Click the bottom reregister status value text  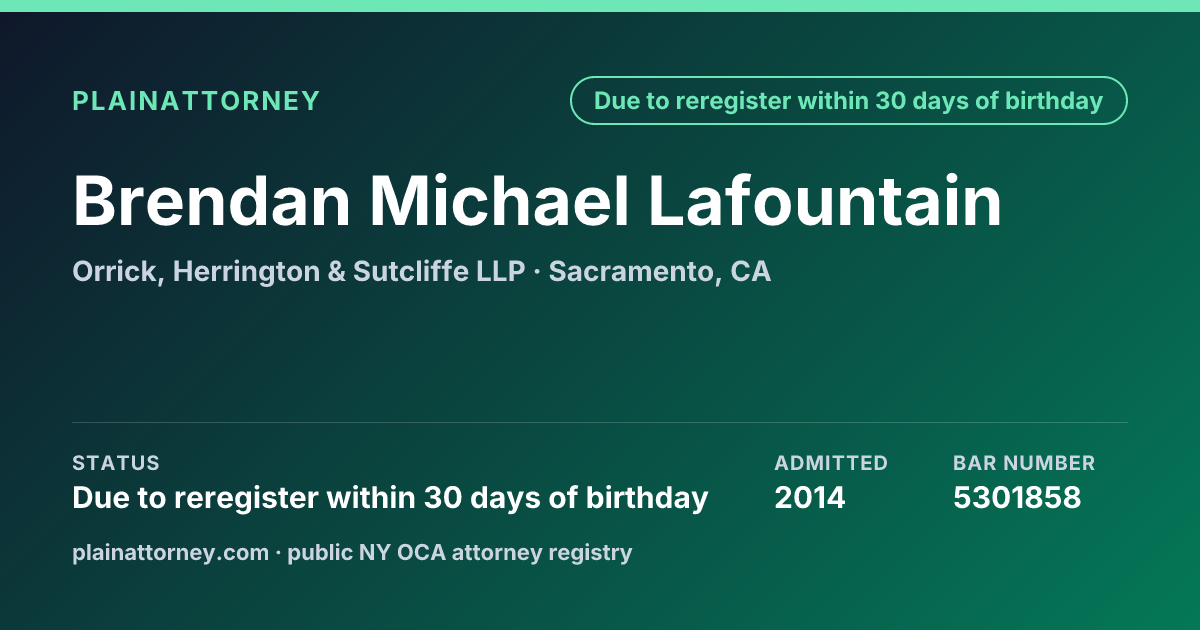click(x=390, y=498)
